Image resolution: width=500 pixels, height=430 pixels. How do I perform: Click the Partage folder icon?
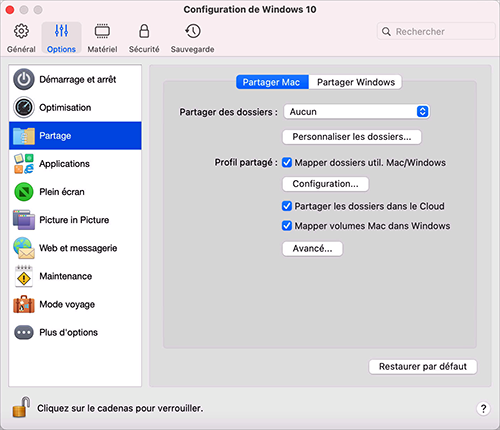(24, 136)
